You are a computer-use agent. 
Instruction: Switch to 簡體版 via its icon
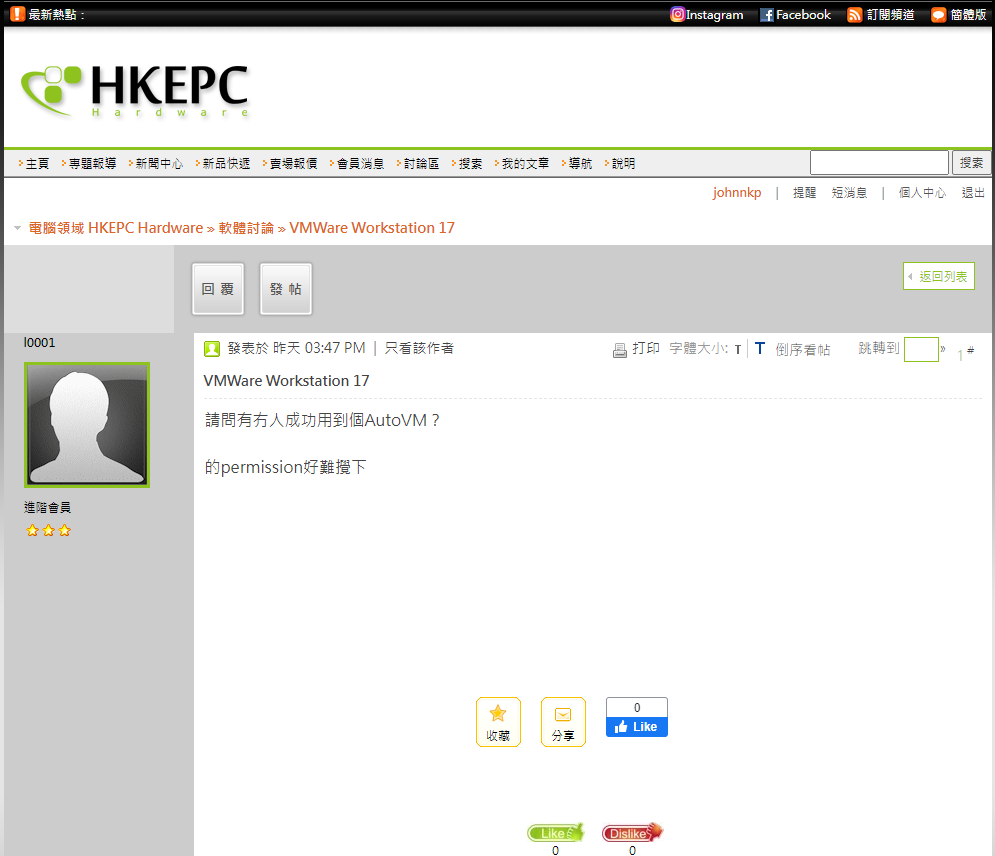point(937,14)
